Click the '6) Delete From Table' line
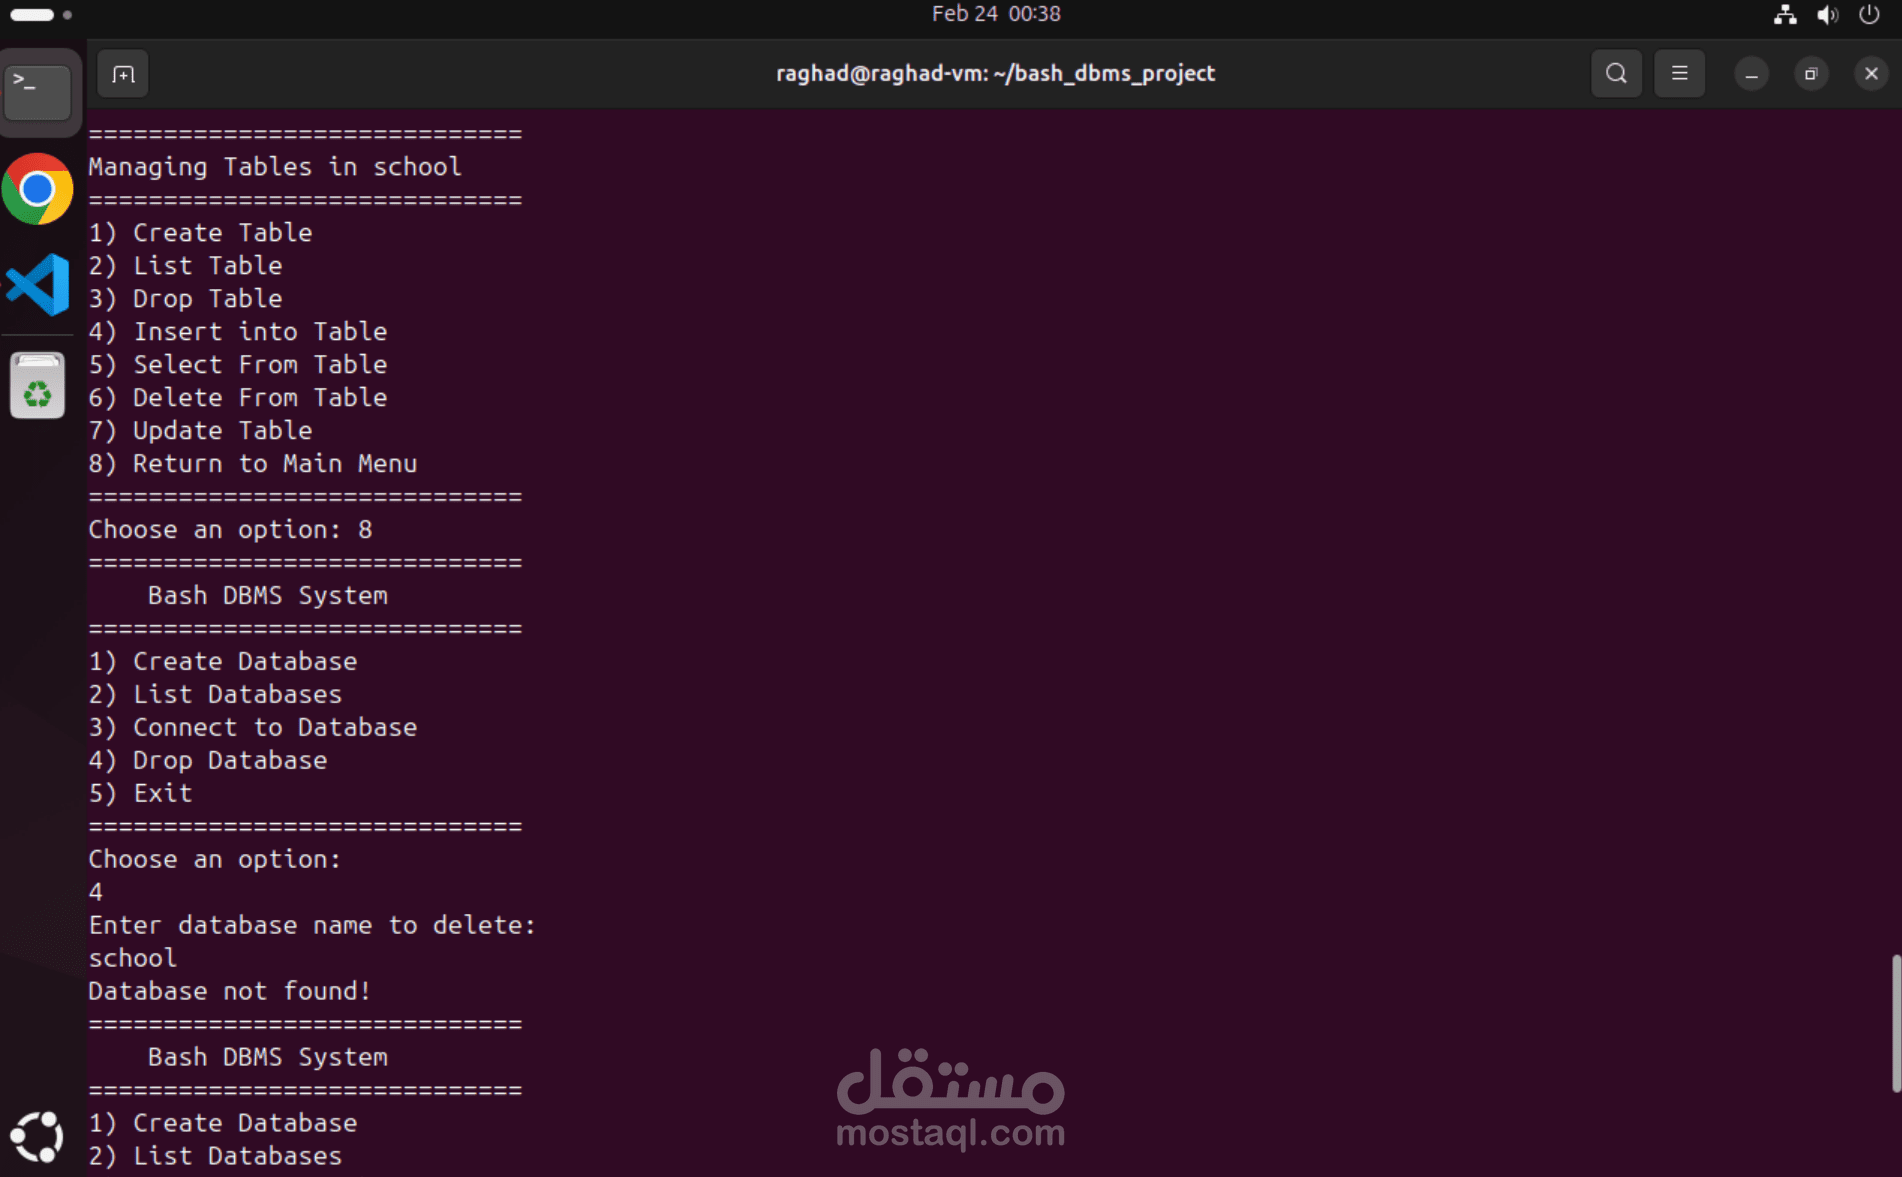The image size is (1902, 1177). (x=238, y=398)
